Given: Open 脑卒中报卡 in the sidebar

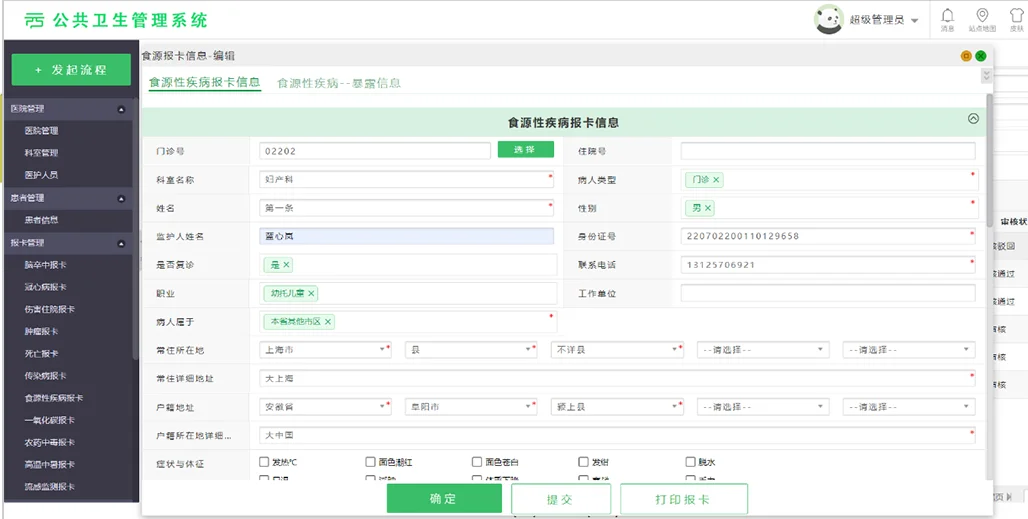Looking at the screenshot, I should point(45,265).
